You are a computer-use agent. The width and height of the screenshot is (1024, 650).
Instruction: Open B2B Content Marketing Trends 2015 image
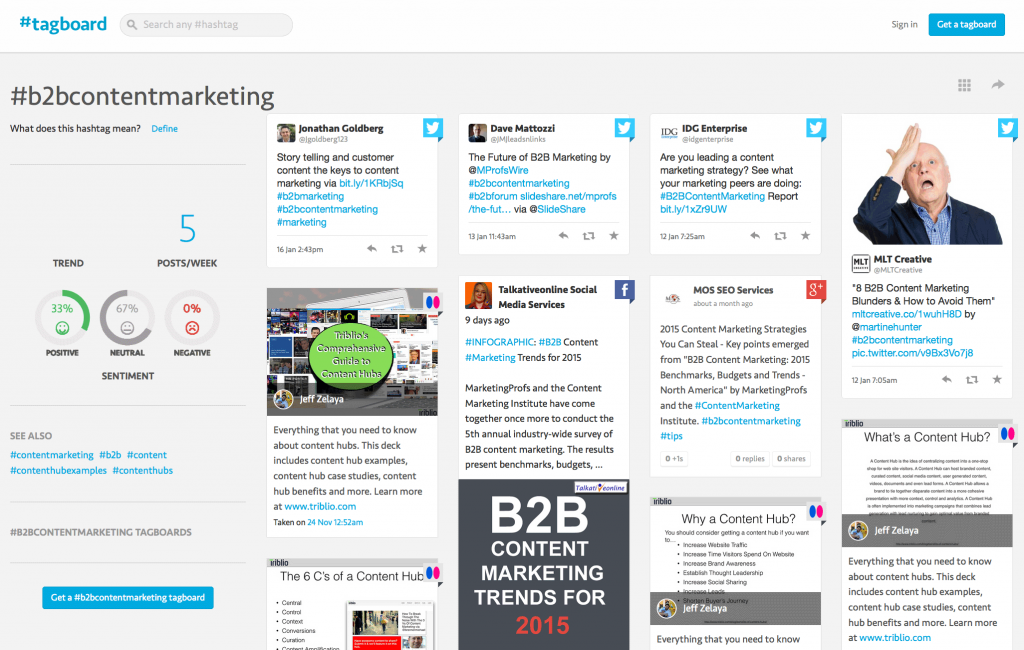point(544,564)
